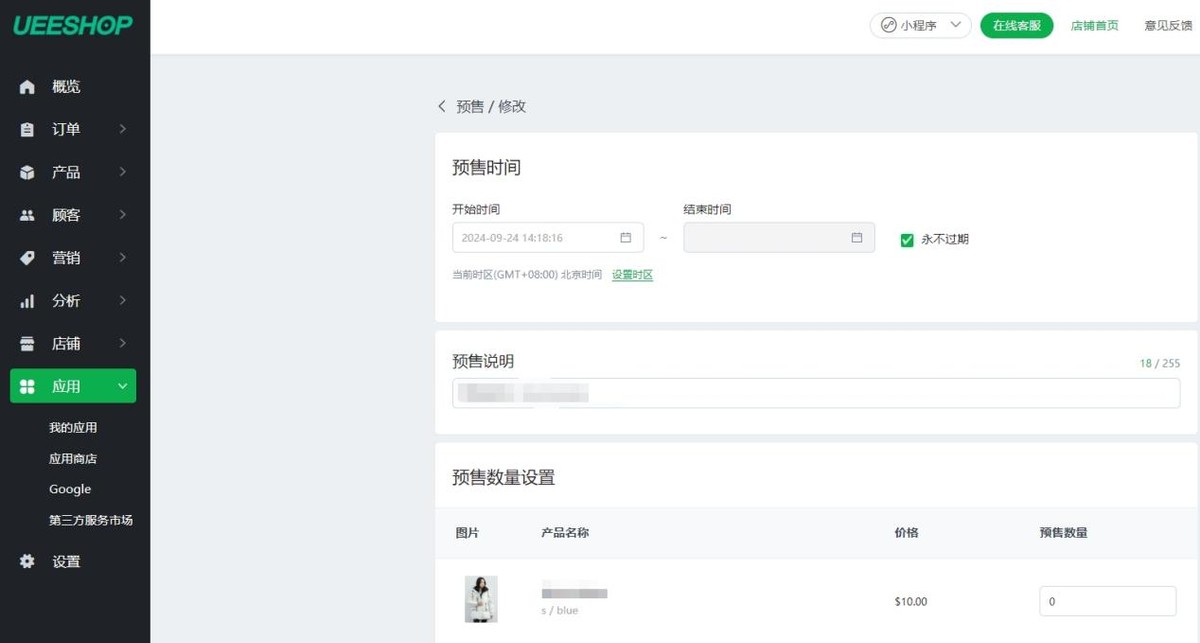This screenshot has height=643, width=1200.
Task: Expand the 顾客 menu chevron
Action: click(x=122, y=215)
